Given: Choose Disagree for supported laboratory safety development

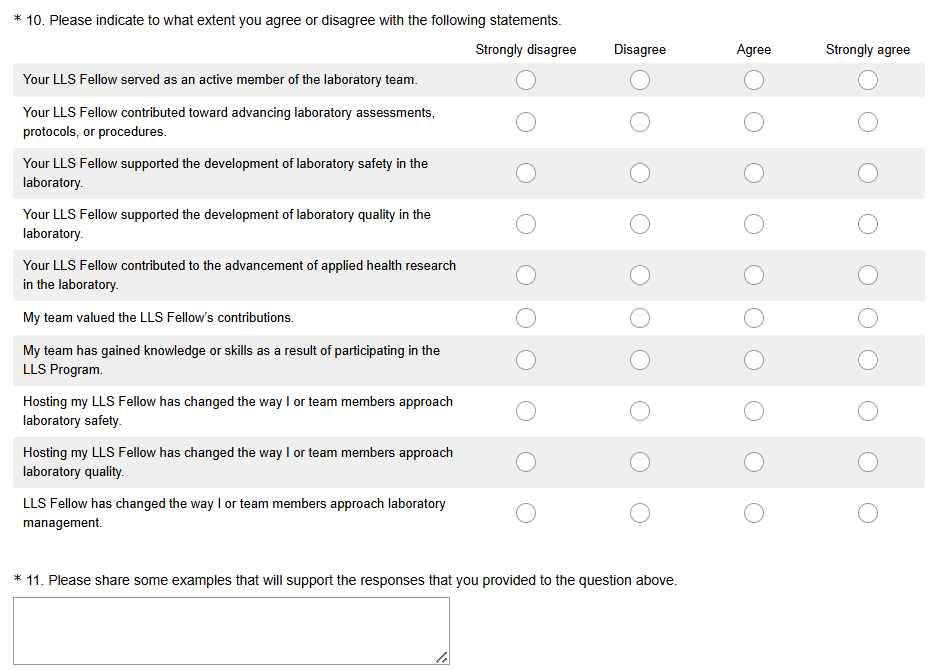Looking at the screenshot, I should tap(640, 173).
